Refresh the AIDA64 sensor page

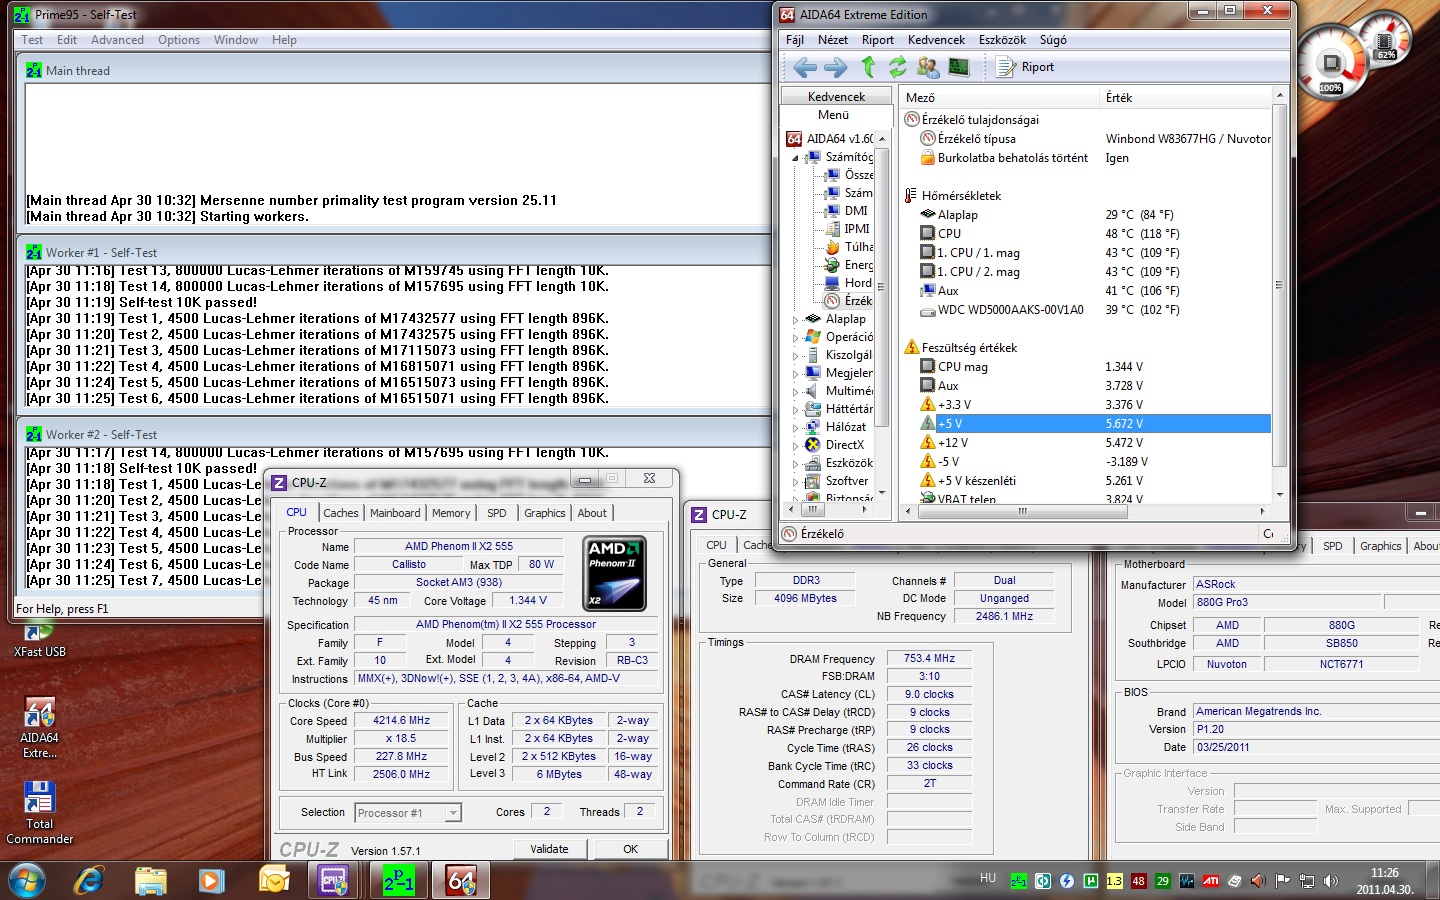[x=897, y=67]
